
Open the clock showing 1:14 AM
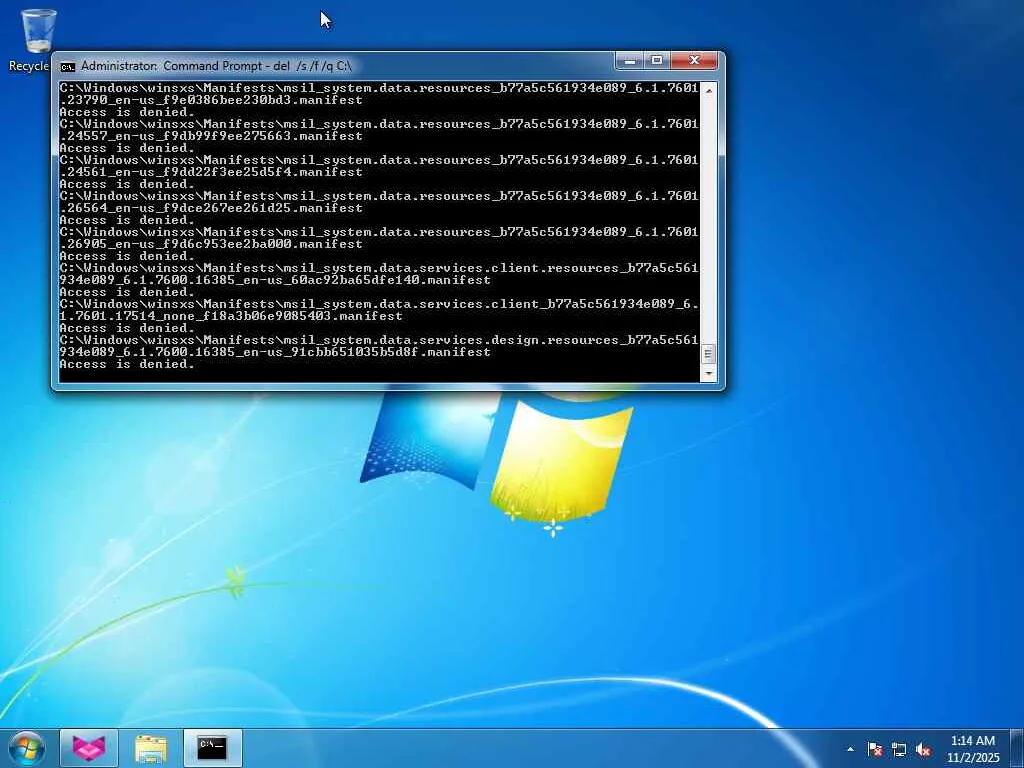click(x=973, y=749)
